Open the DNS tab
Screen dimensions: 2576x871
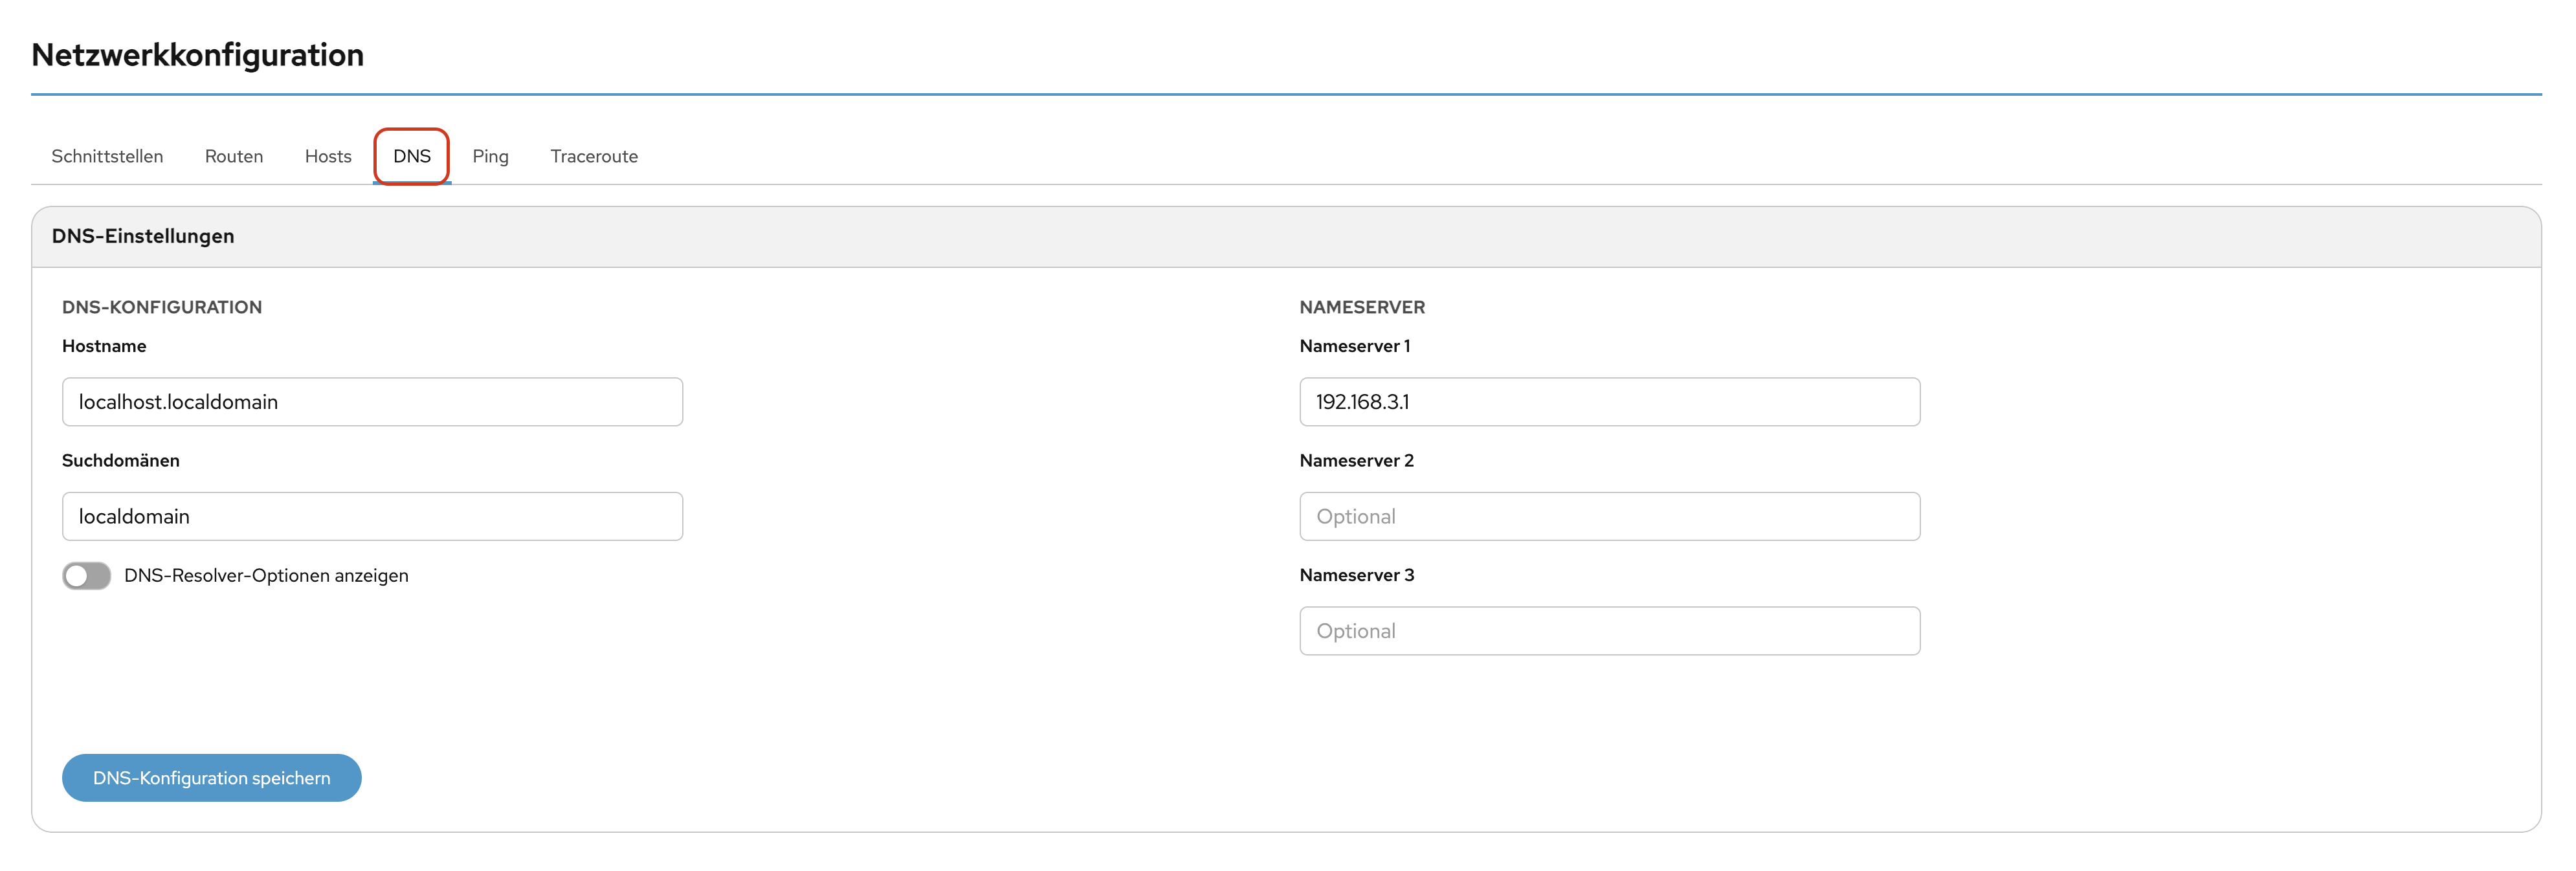pyautogui.click(x=412, y=156)
